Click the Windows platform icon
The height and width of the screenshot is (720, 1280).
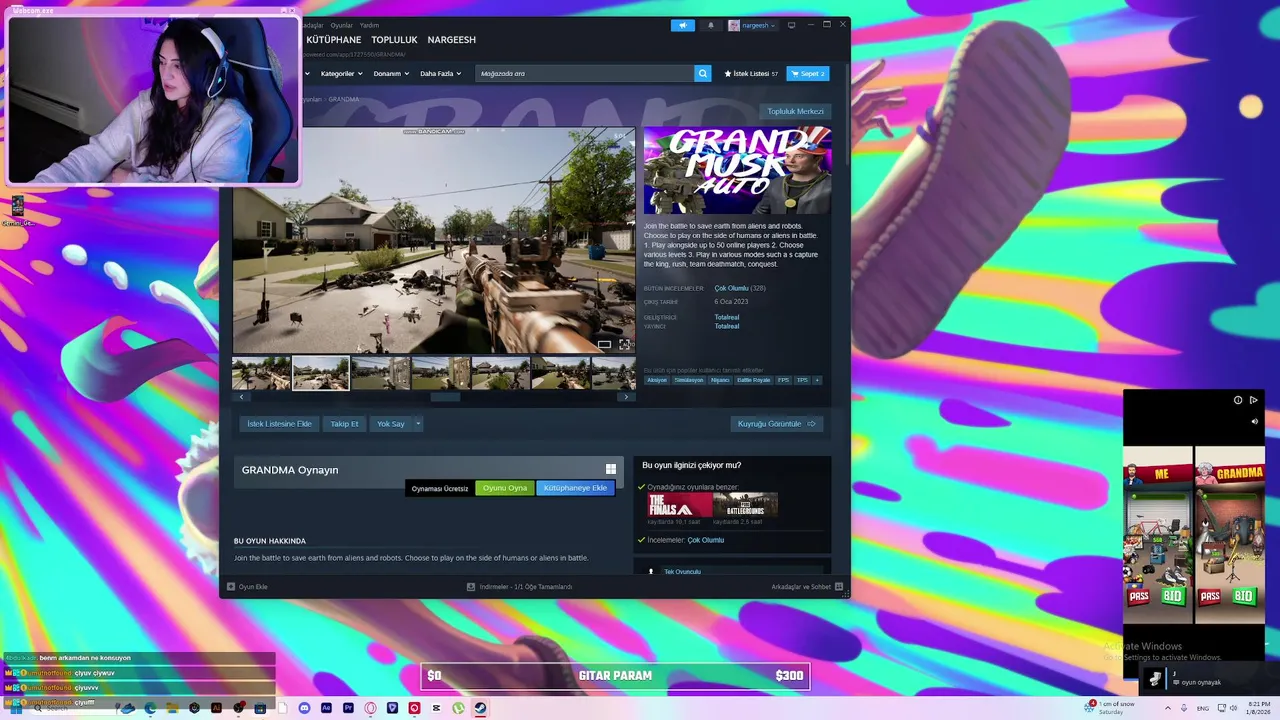coord(611,469)
